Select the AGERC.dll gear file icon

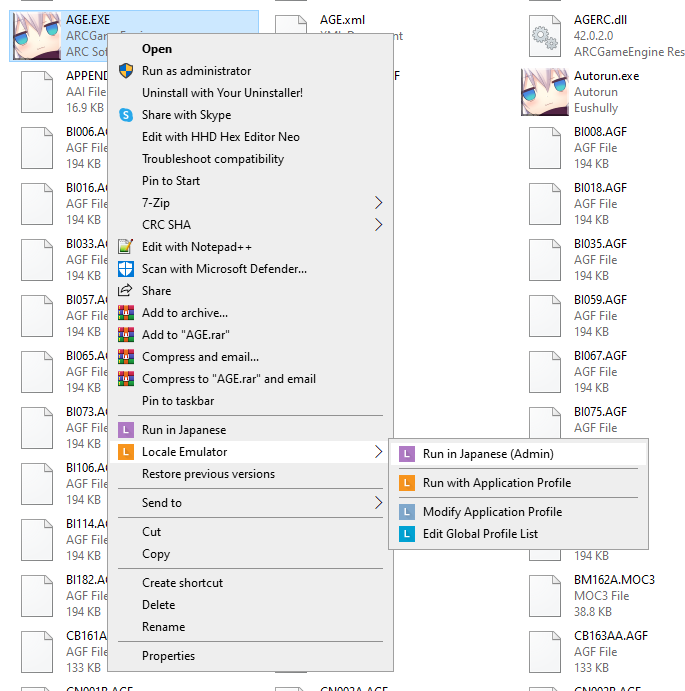(545, 36)
